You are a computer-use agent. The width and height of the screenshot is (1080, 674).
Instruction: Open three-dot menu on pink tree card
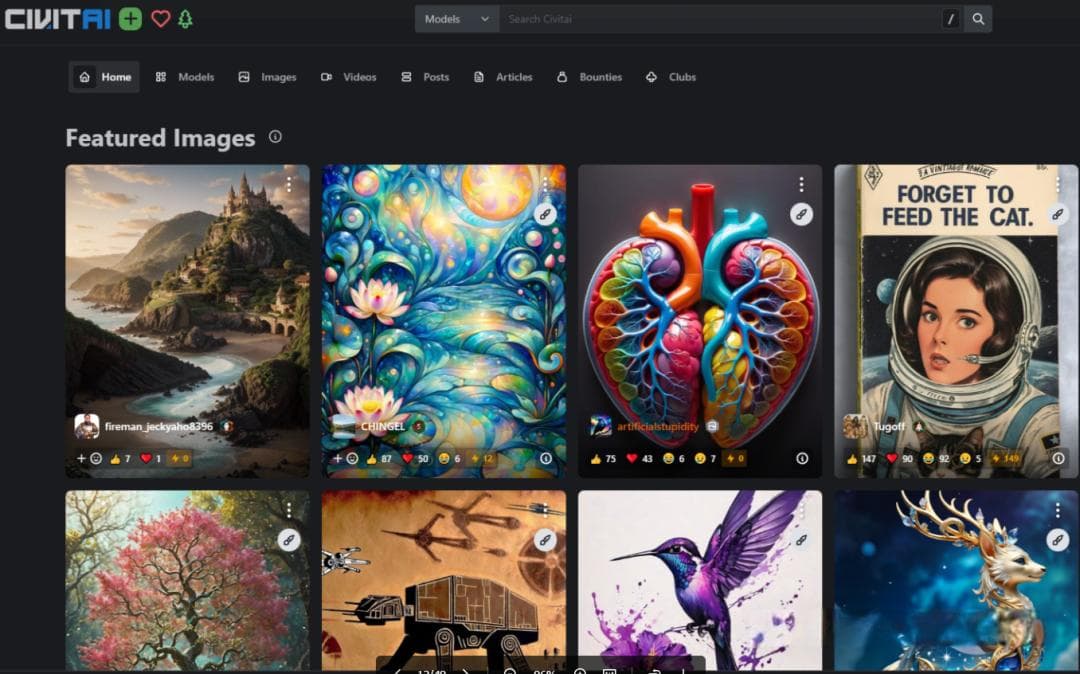point(289,510)
